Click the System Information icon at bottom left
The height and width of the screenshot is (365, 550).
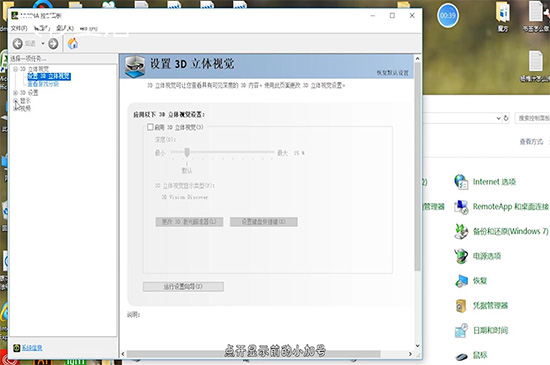click(16, 348)
